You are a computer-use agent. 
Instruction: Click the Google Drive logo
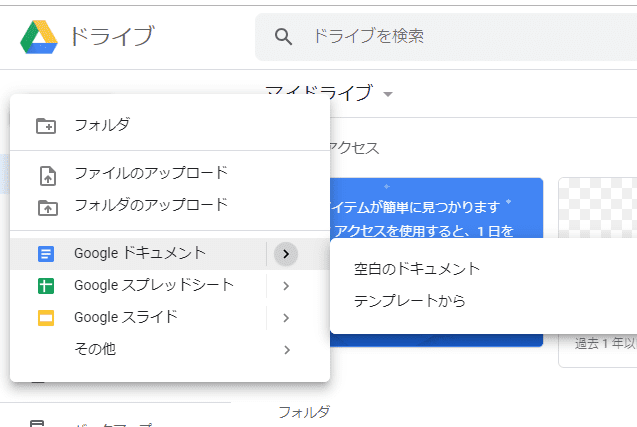(39, 37)
